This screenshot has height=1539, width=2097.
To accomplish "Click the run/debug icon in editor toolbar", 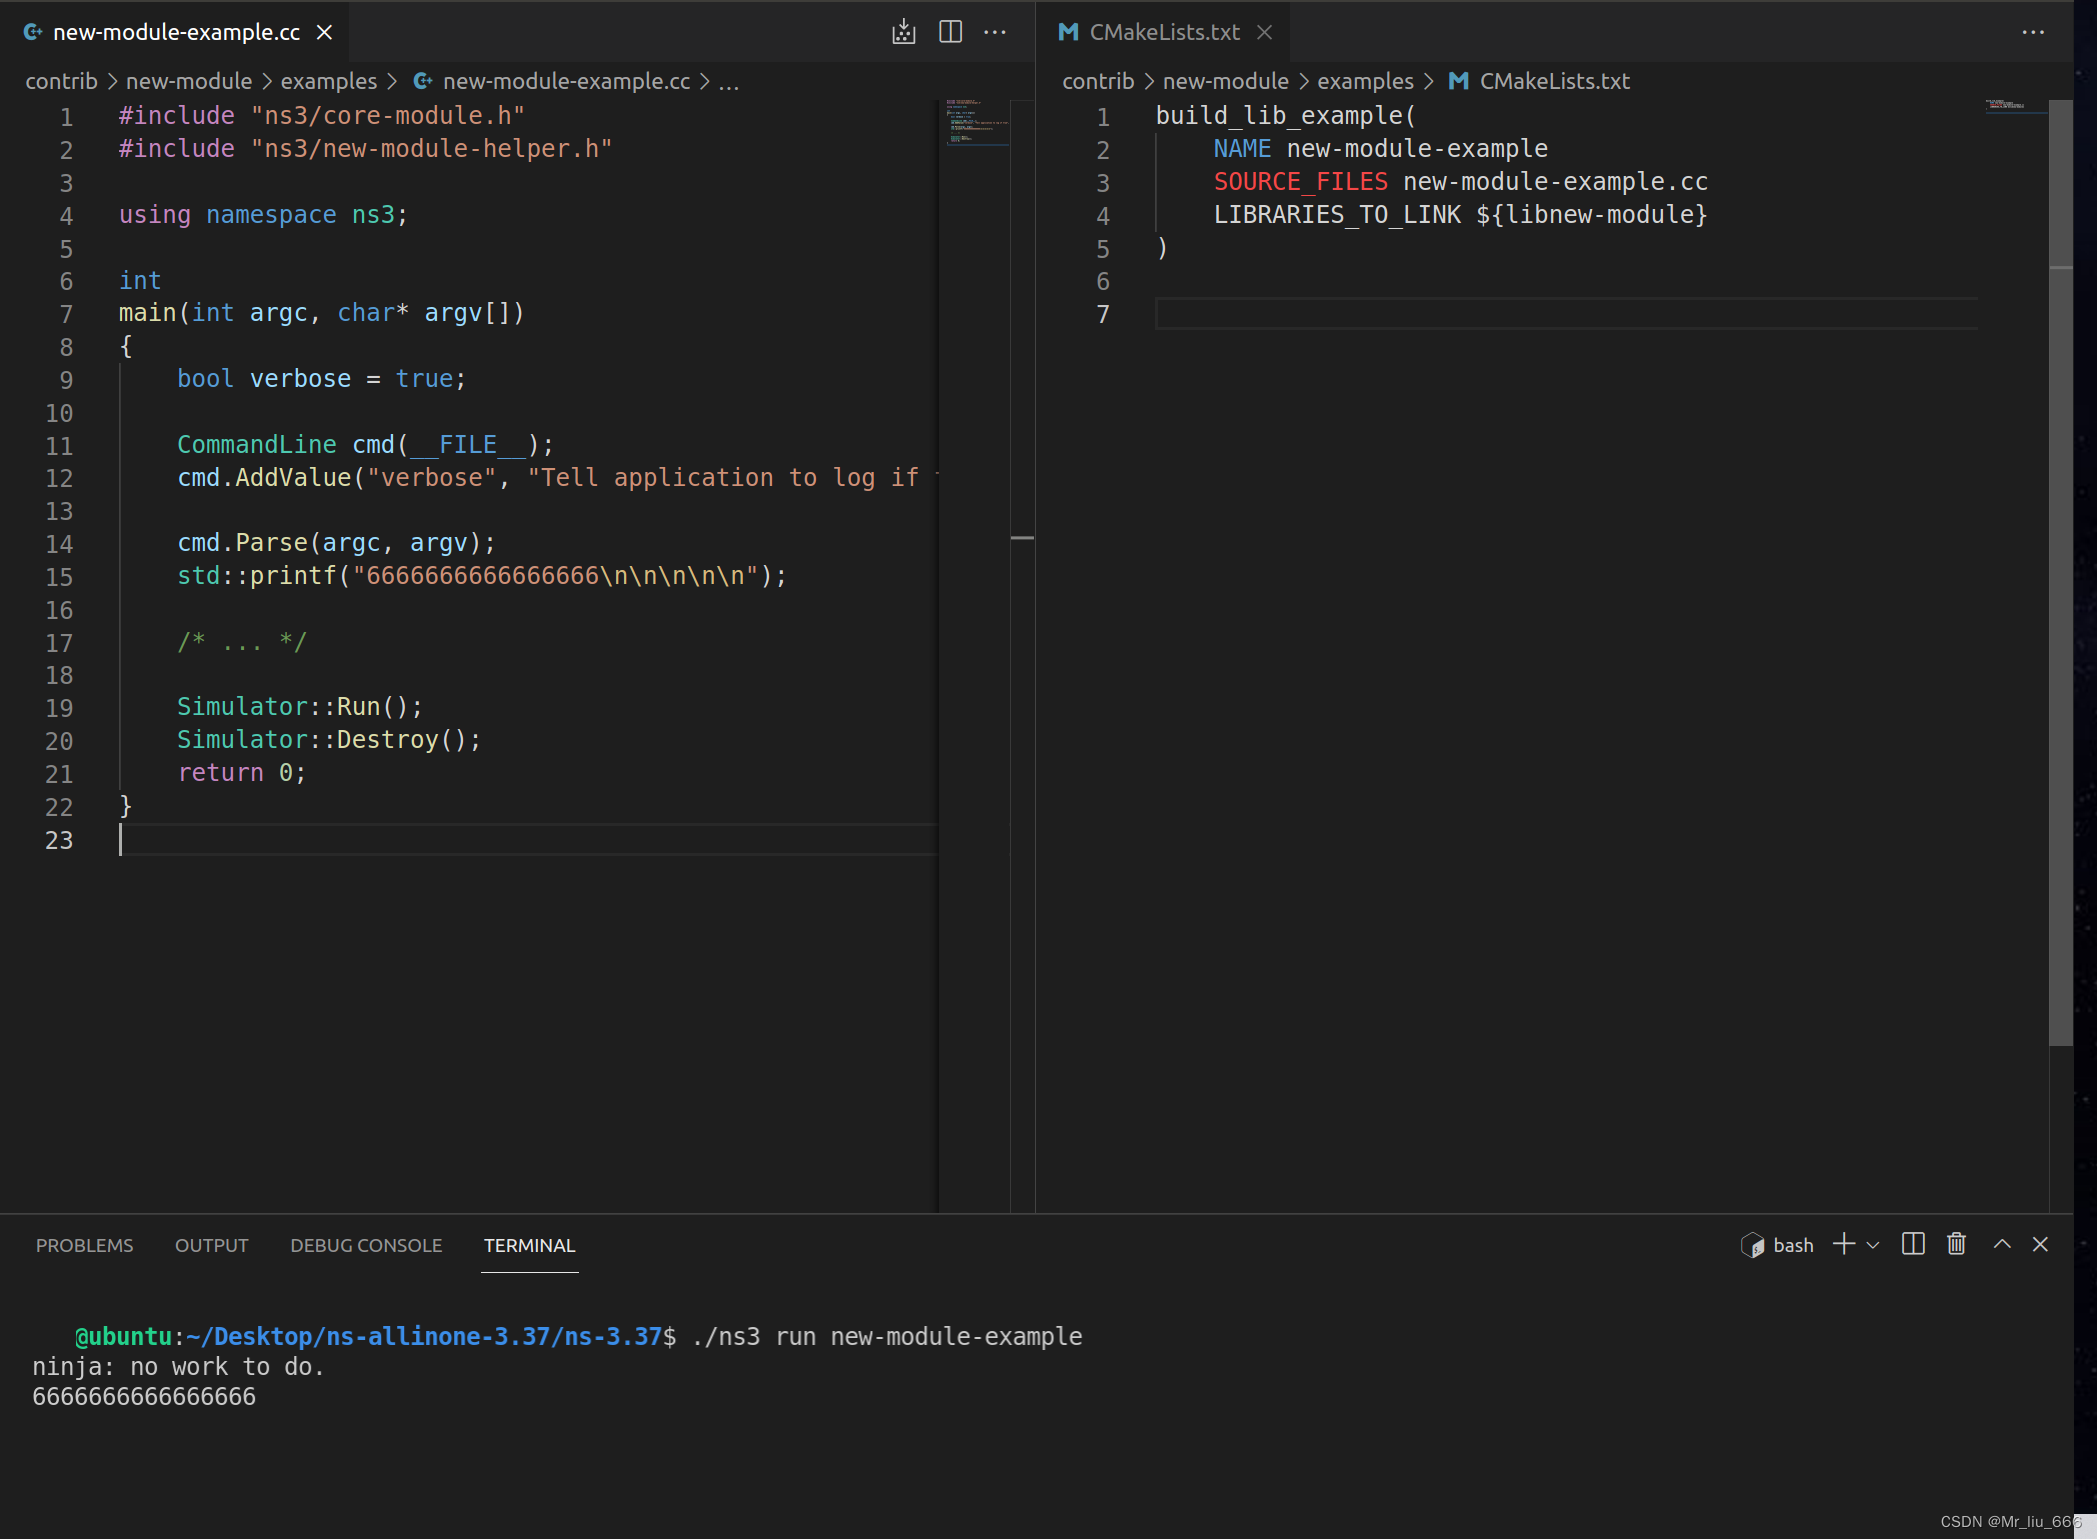I will tap(903, 32).
